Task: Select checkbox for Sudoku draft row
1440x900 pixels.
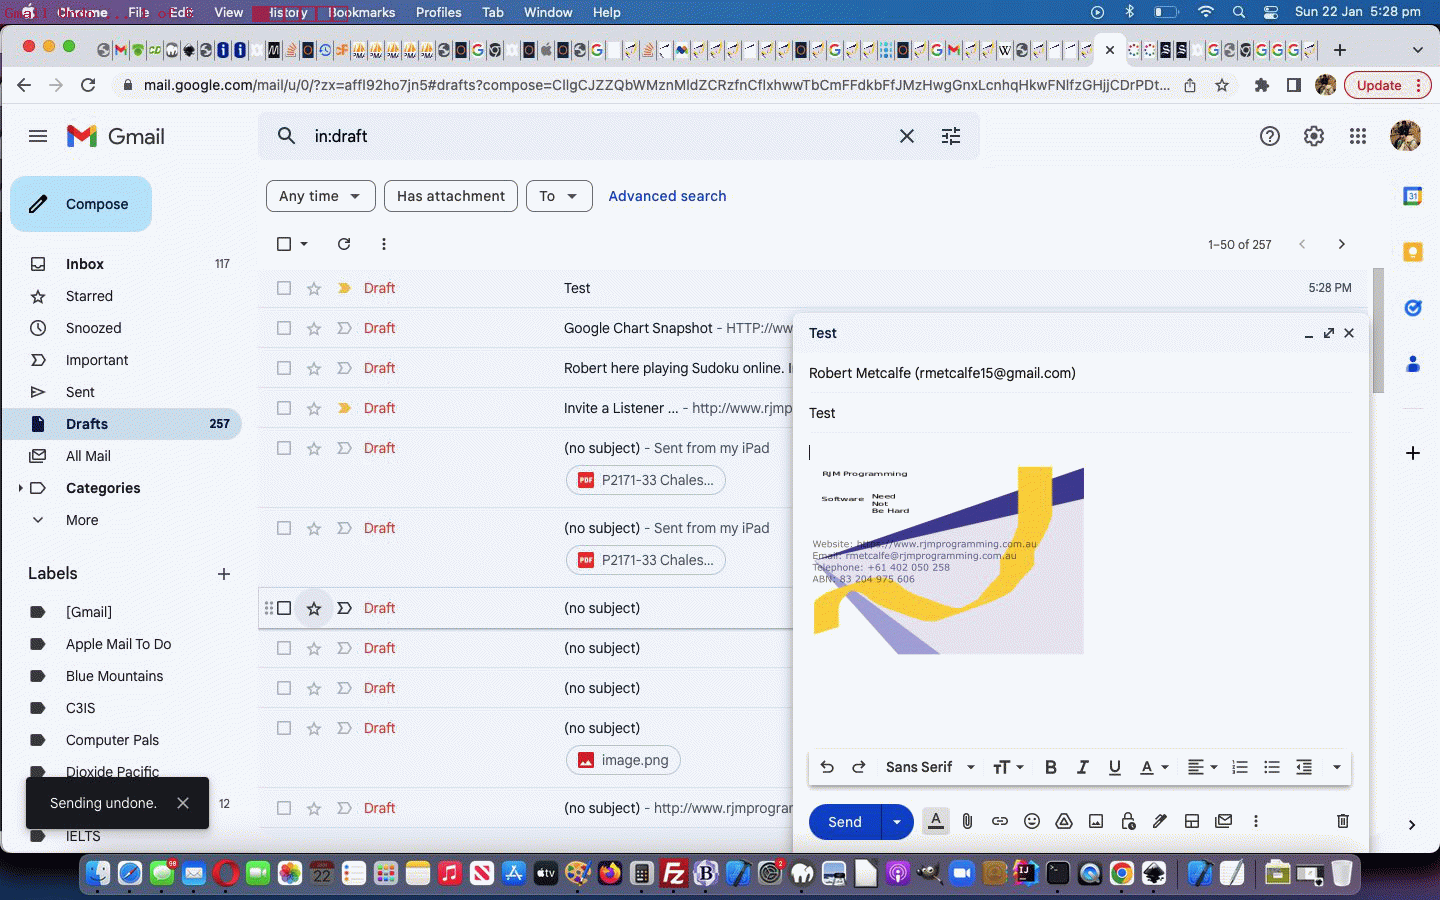Action: 284,368
